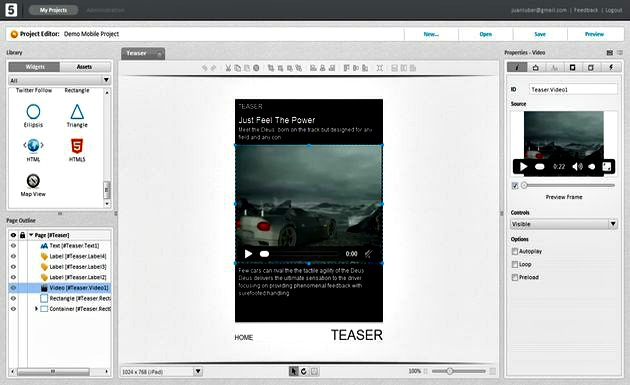This screenshot has width=630, height=385.
Task: Open the library filter 'All' dropdown
Action: click(x=59, y=80)
